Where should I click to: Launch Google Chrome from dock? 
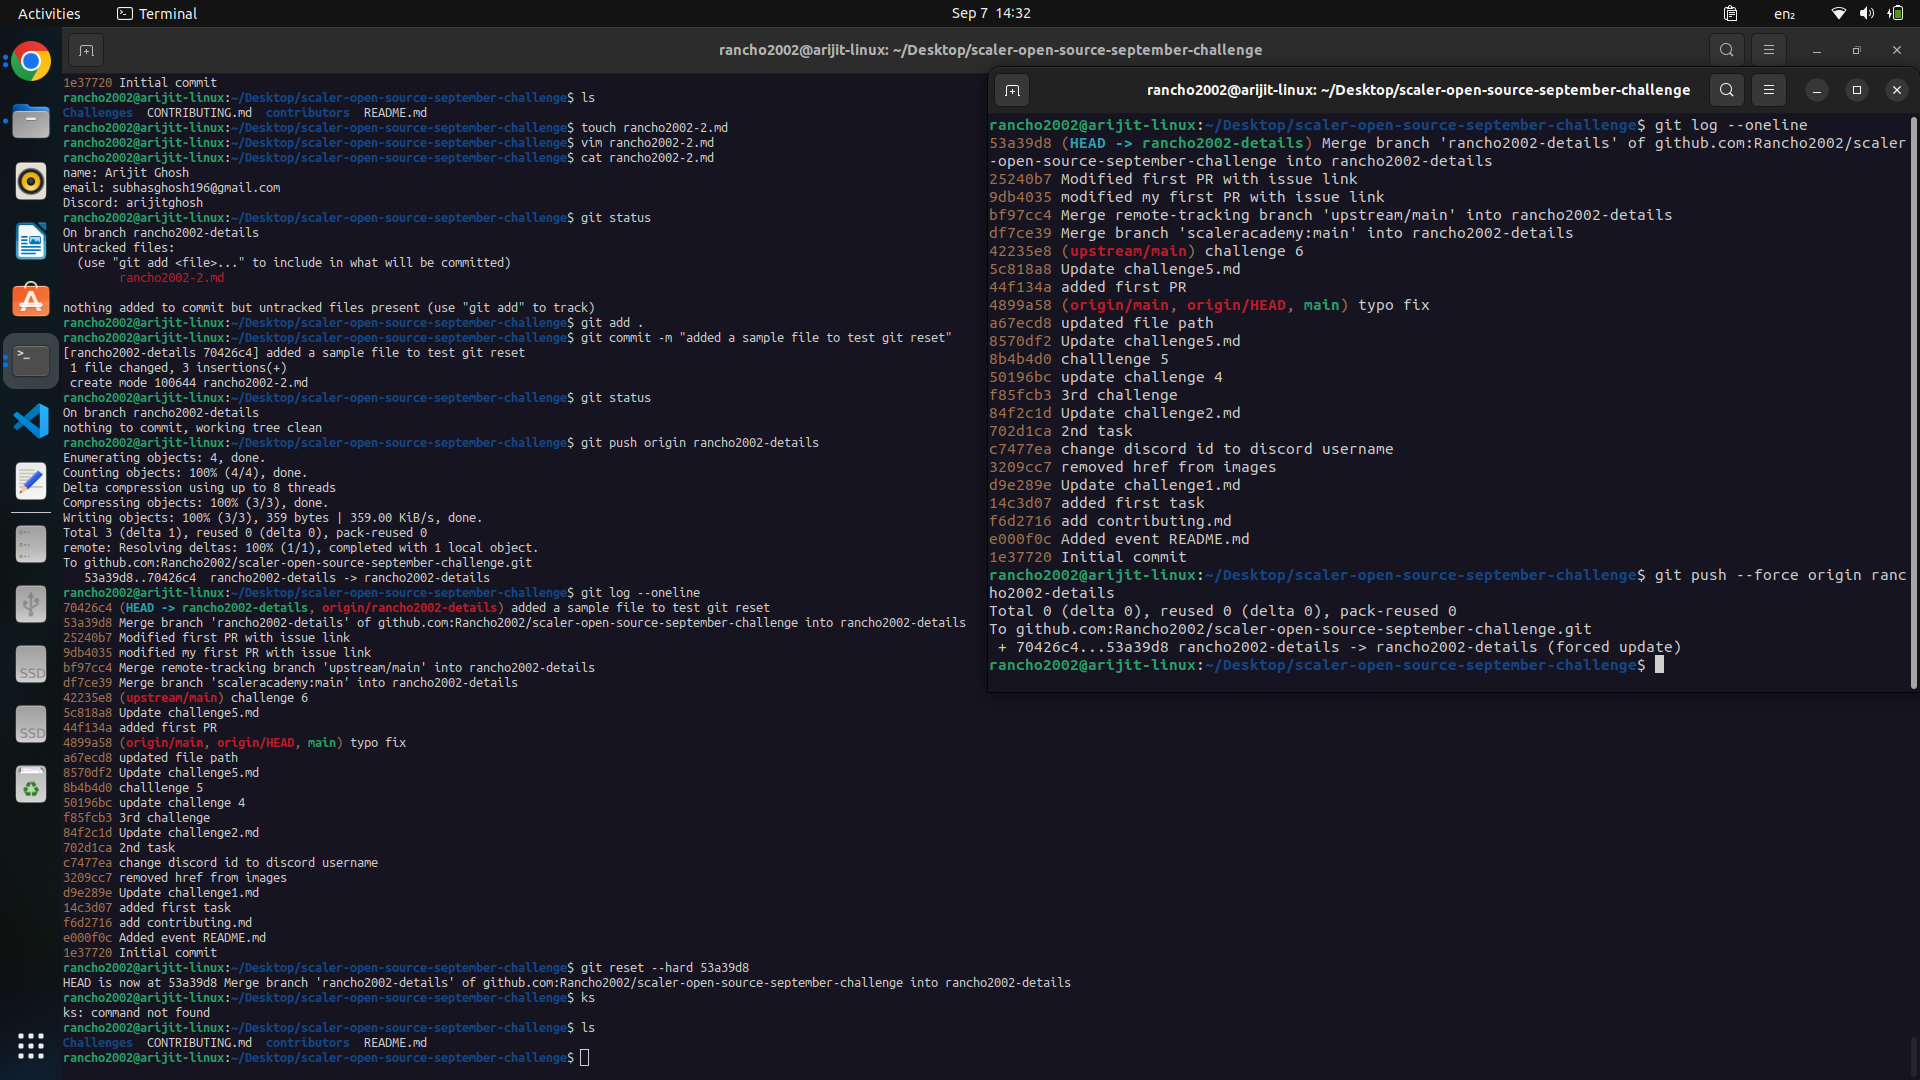click(31, 62)
